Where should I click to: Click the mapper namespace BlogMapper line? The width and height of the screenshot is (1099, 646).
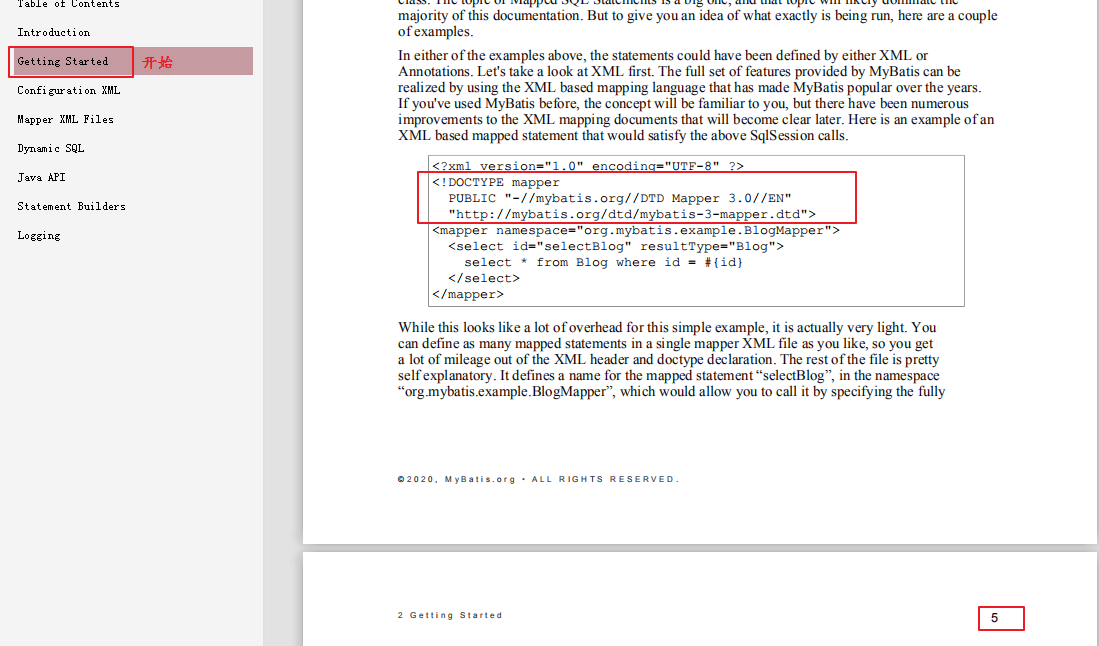pyautogui.click(x=636, y=231)
